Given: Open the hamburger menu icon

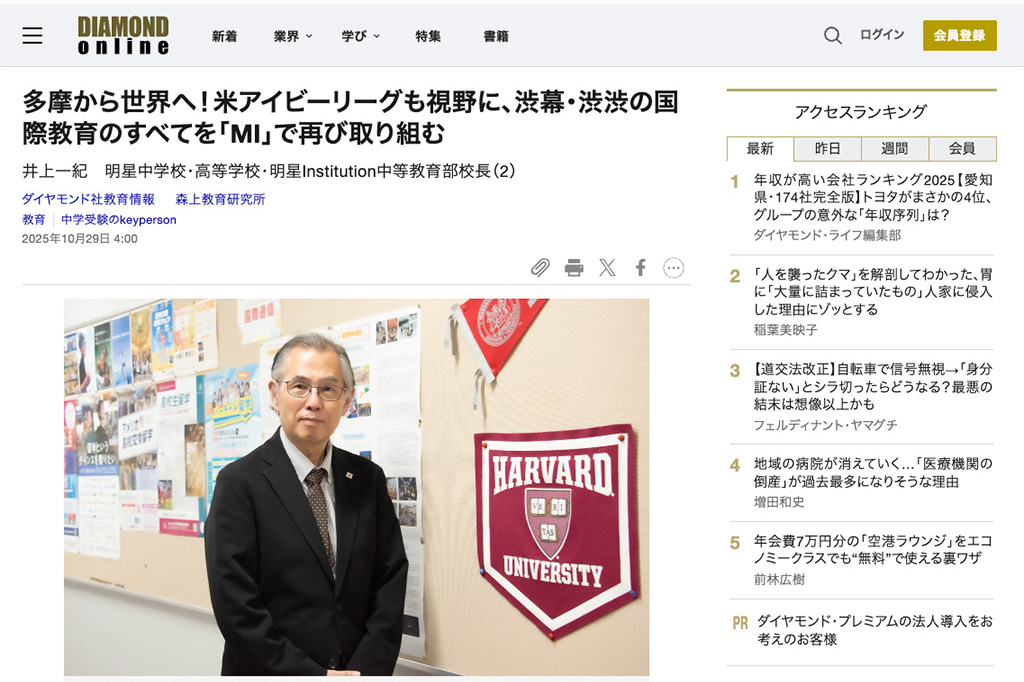Looking at the screenshot, I should tap(32, 35).
